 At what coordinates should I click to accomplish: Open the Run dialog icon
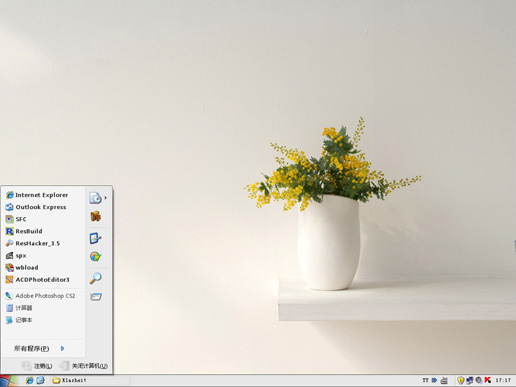click(96, 296)
